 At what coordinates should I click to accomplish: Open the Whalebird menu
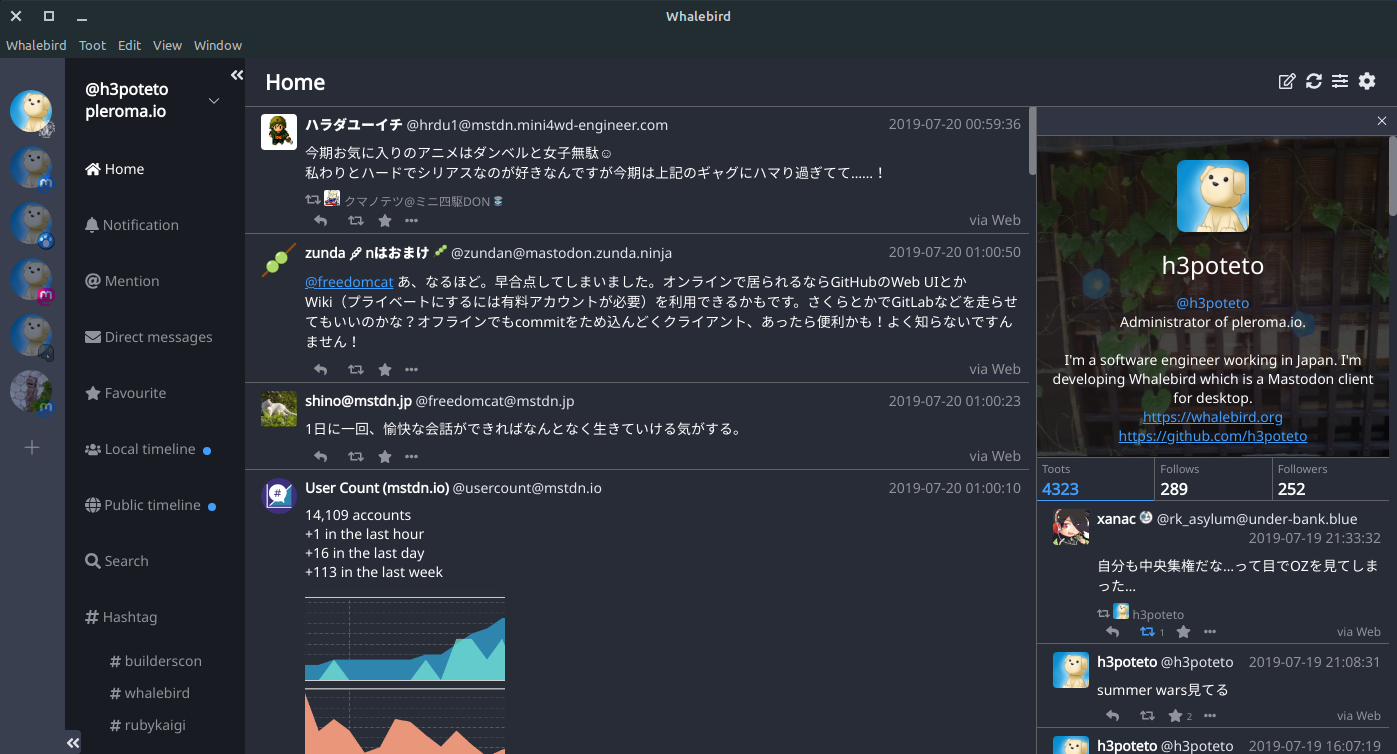click(37, 45)
